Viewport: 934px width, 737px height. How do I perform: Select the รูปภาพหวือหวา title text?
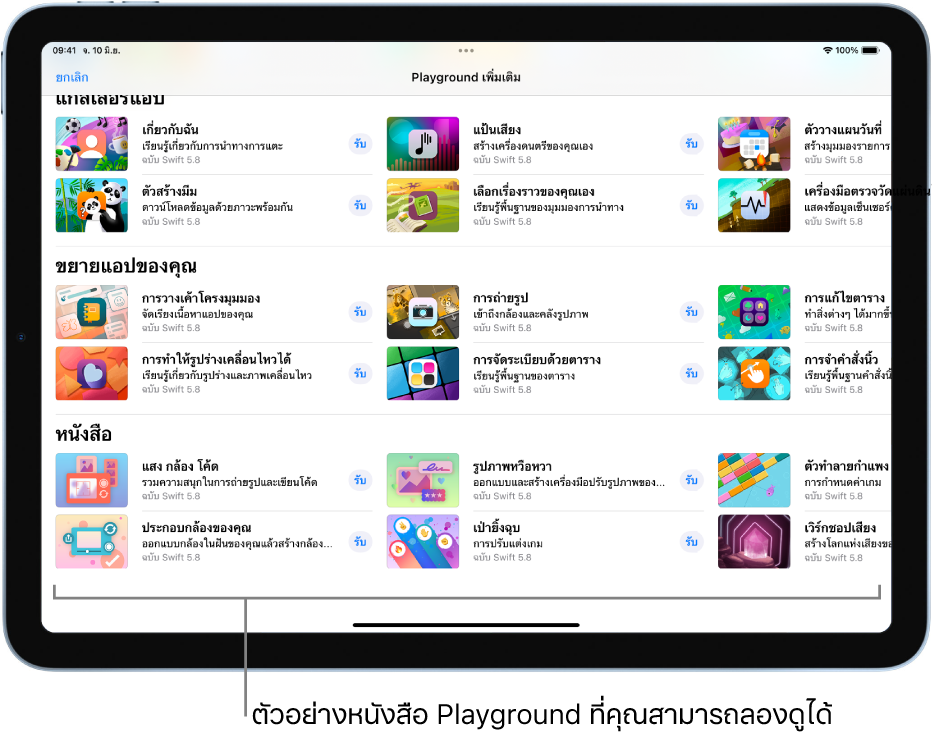coord(512,467)
